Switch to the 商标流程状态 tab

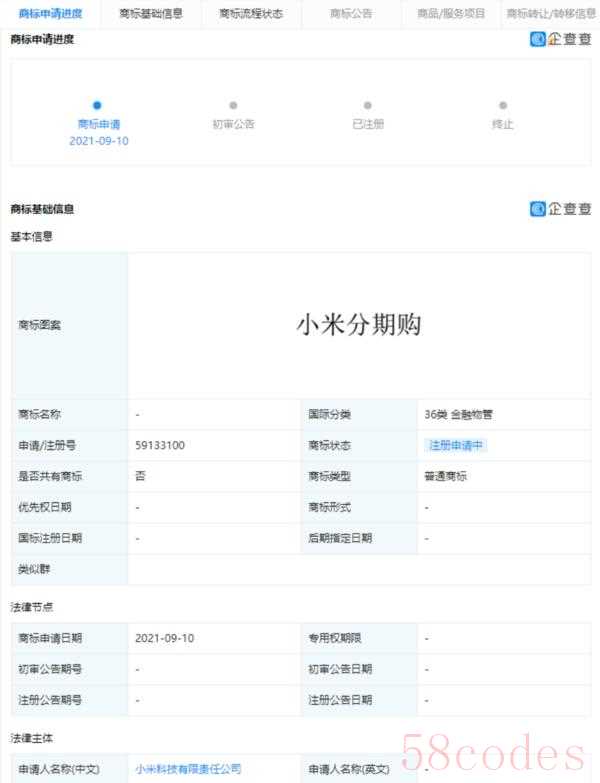tap(251, 13)
